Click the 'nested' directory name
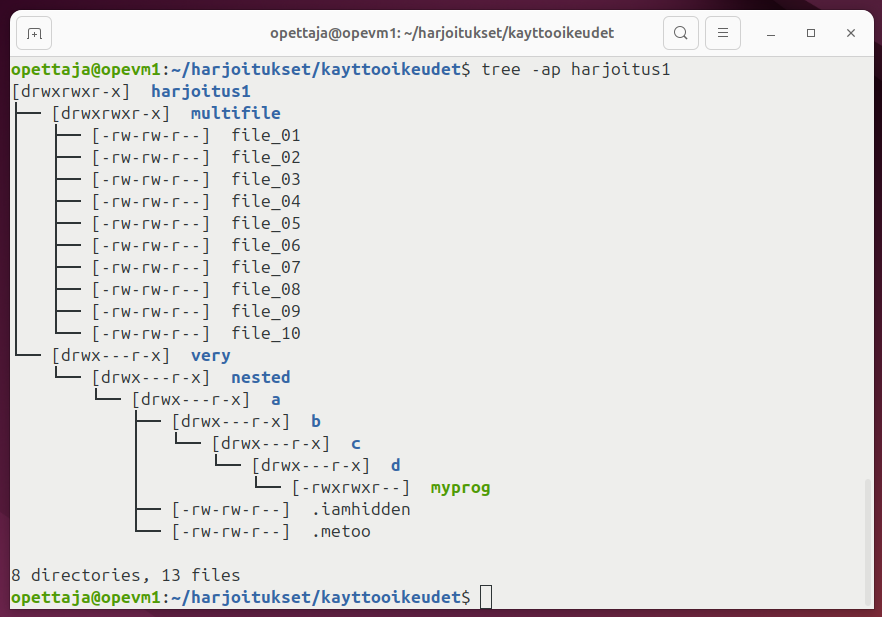 [260, 377]
